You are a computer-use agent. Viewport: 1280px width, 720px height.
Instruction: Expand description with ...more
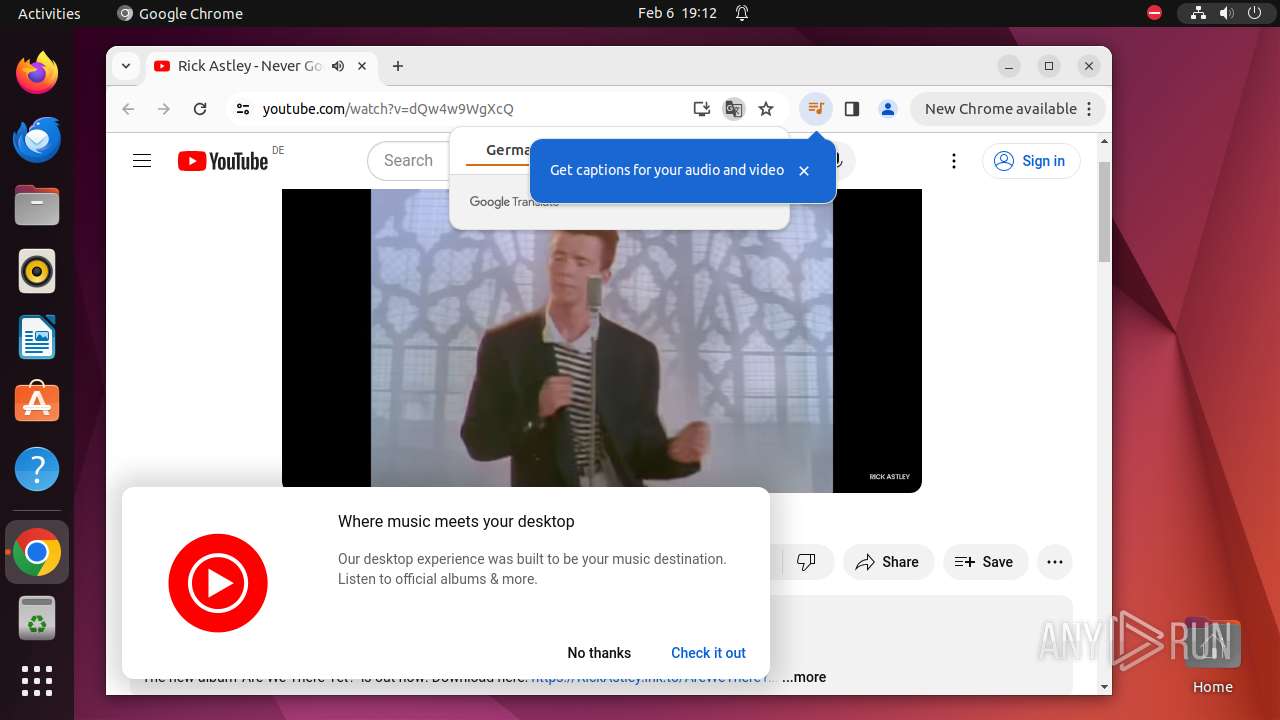coord(804,677)
